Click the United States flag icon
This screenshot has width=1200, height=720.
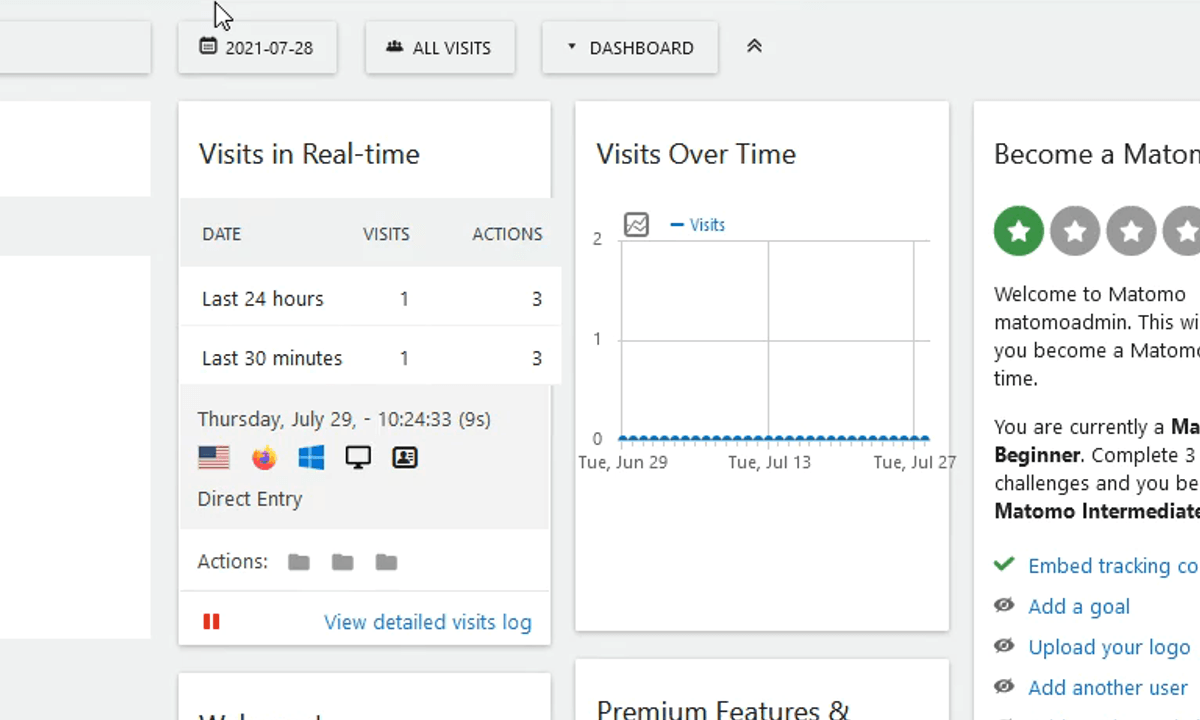[214, 458]
